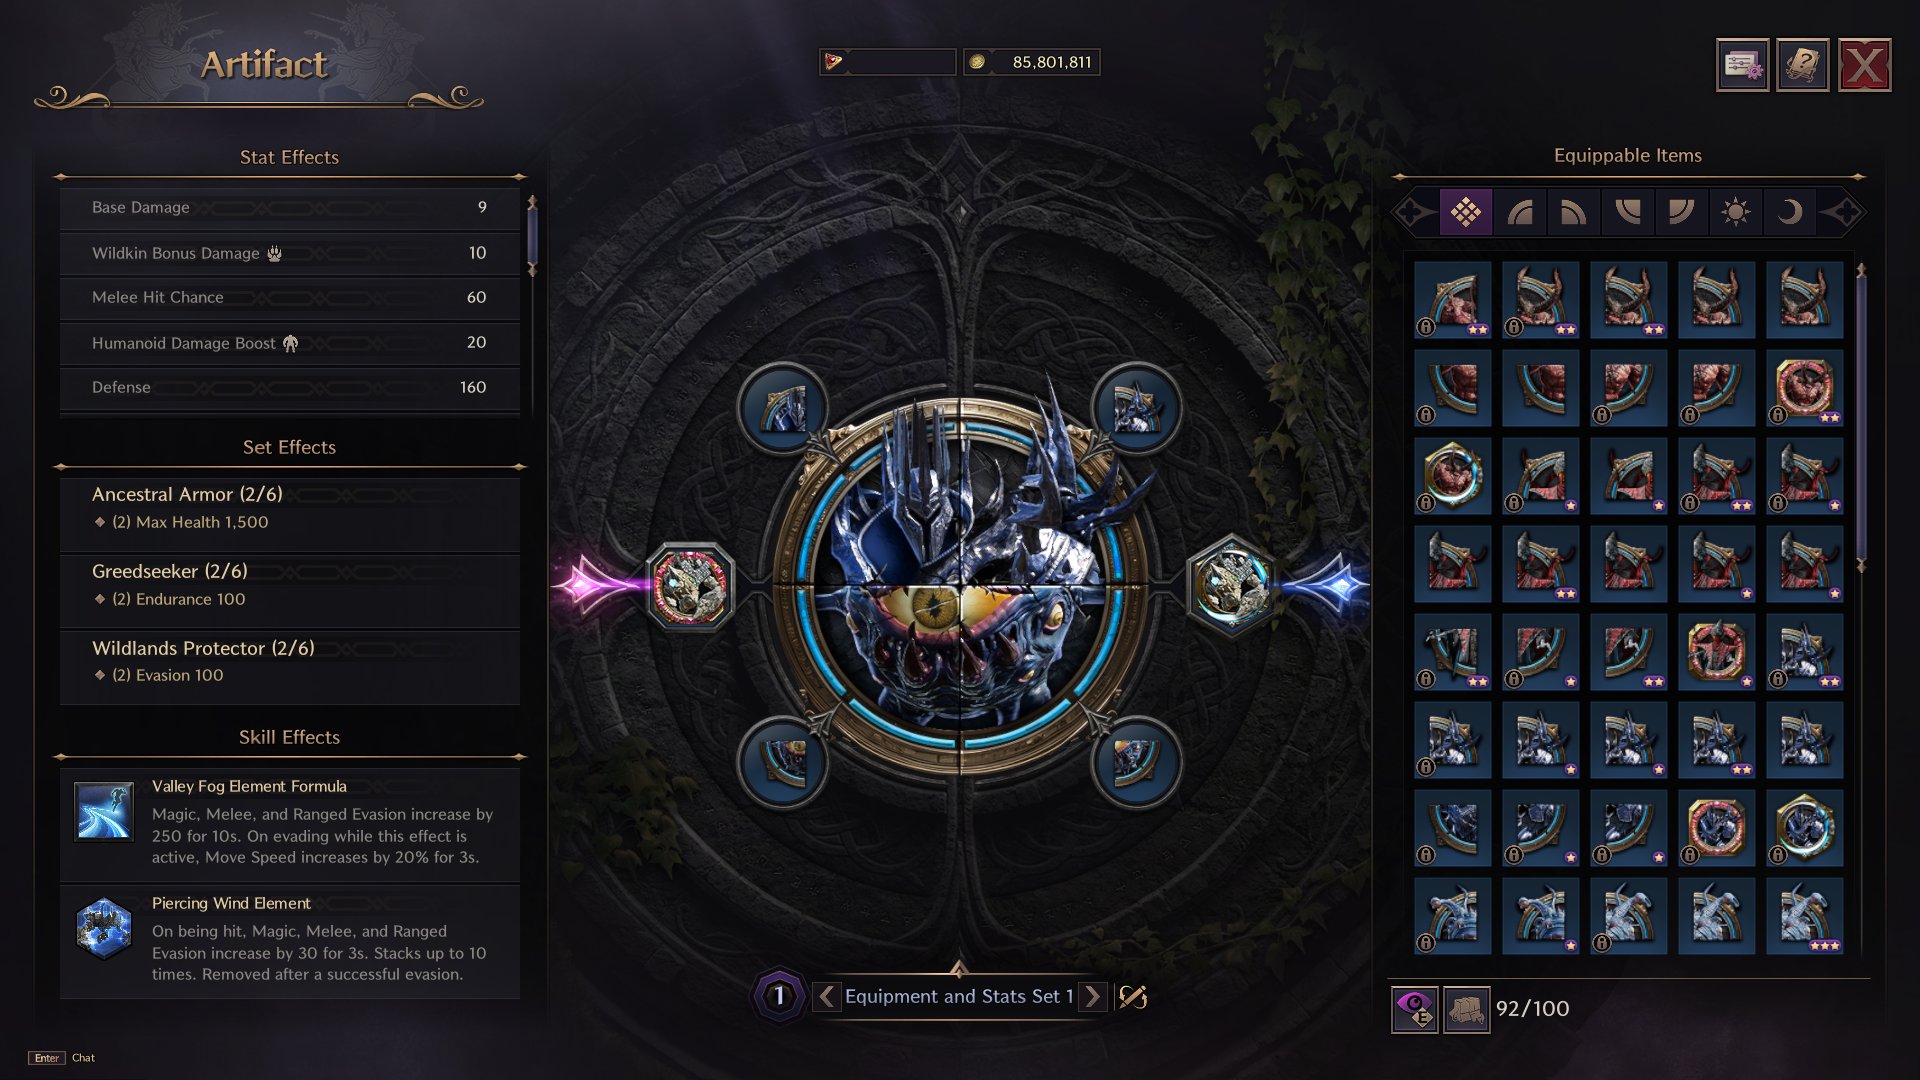The width and height of the screenshot is (1920, 1080).
Task: Toggle the purple eye visibility button
Action: 1415,1009
